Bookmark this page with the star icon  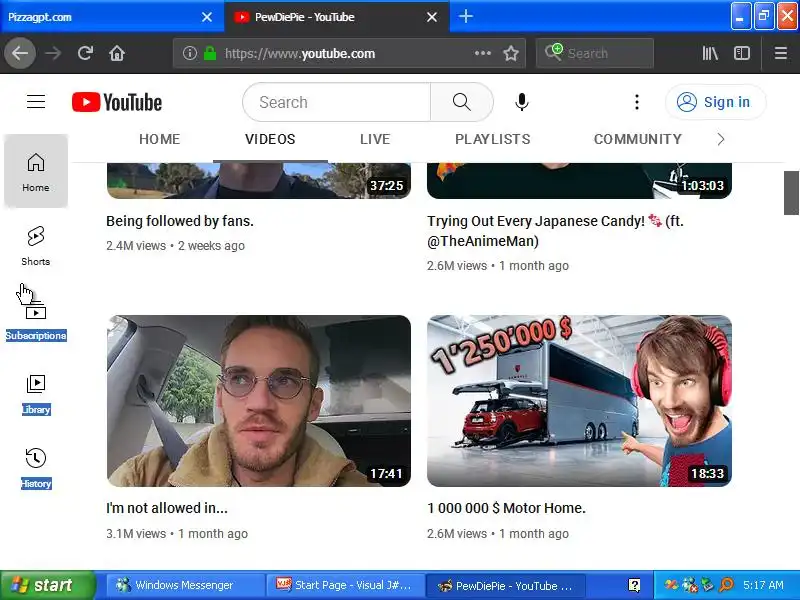coord(511,53)
